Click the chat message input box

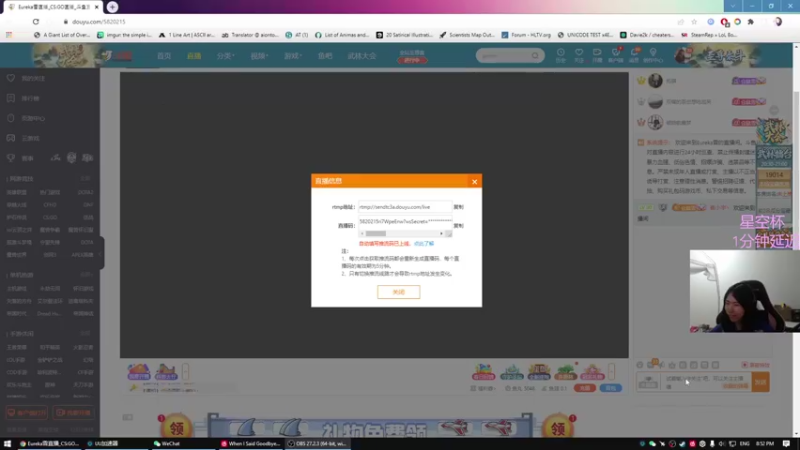tap(706, 382)
